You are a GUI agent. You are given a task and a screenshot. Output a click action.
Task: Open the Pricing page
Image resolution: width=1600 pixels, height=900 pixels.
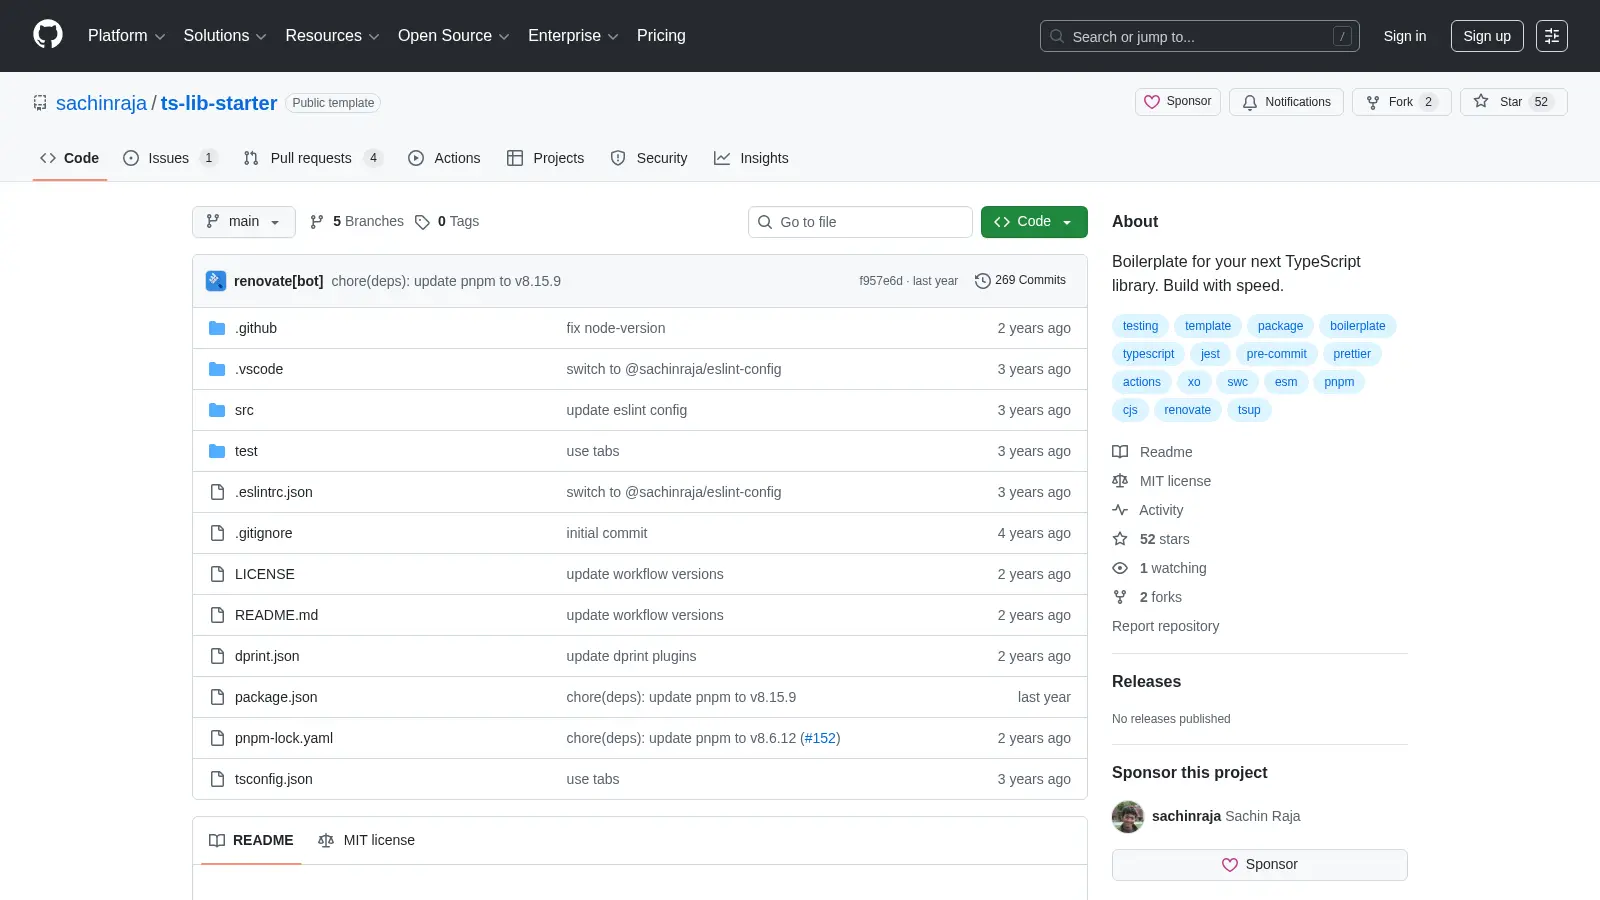[661, 36]
